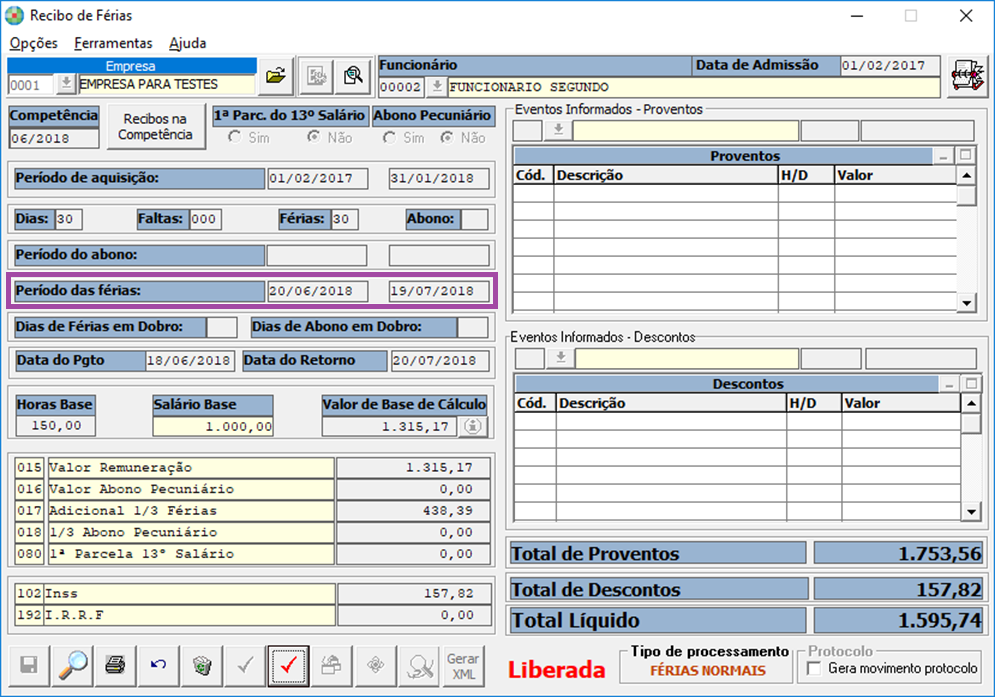Select Sim for Abono Pecuniário

point(389,137)
